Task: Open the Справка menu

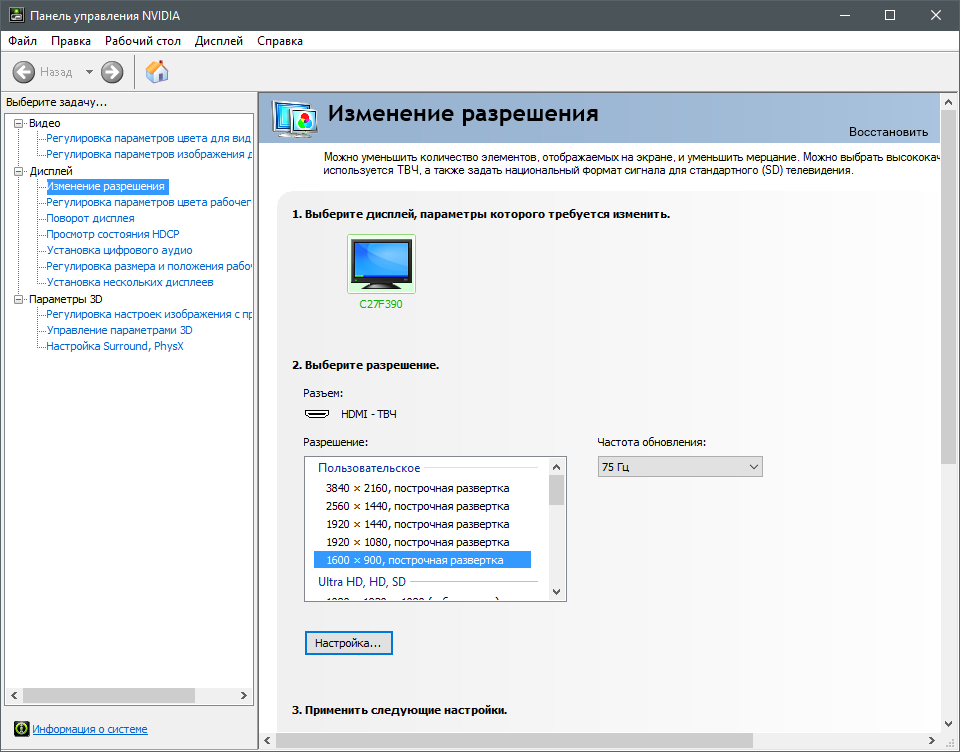Action: (x=280, y=41)
